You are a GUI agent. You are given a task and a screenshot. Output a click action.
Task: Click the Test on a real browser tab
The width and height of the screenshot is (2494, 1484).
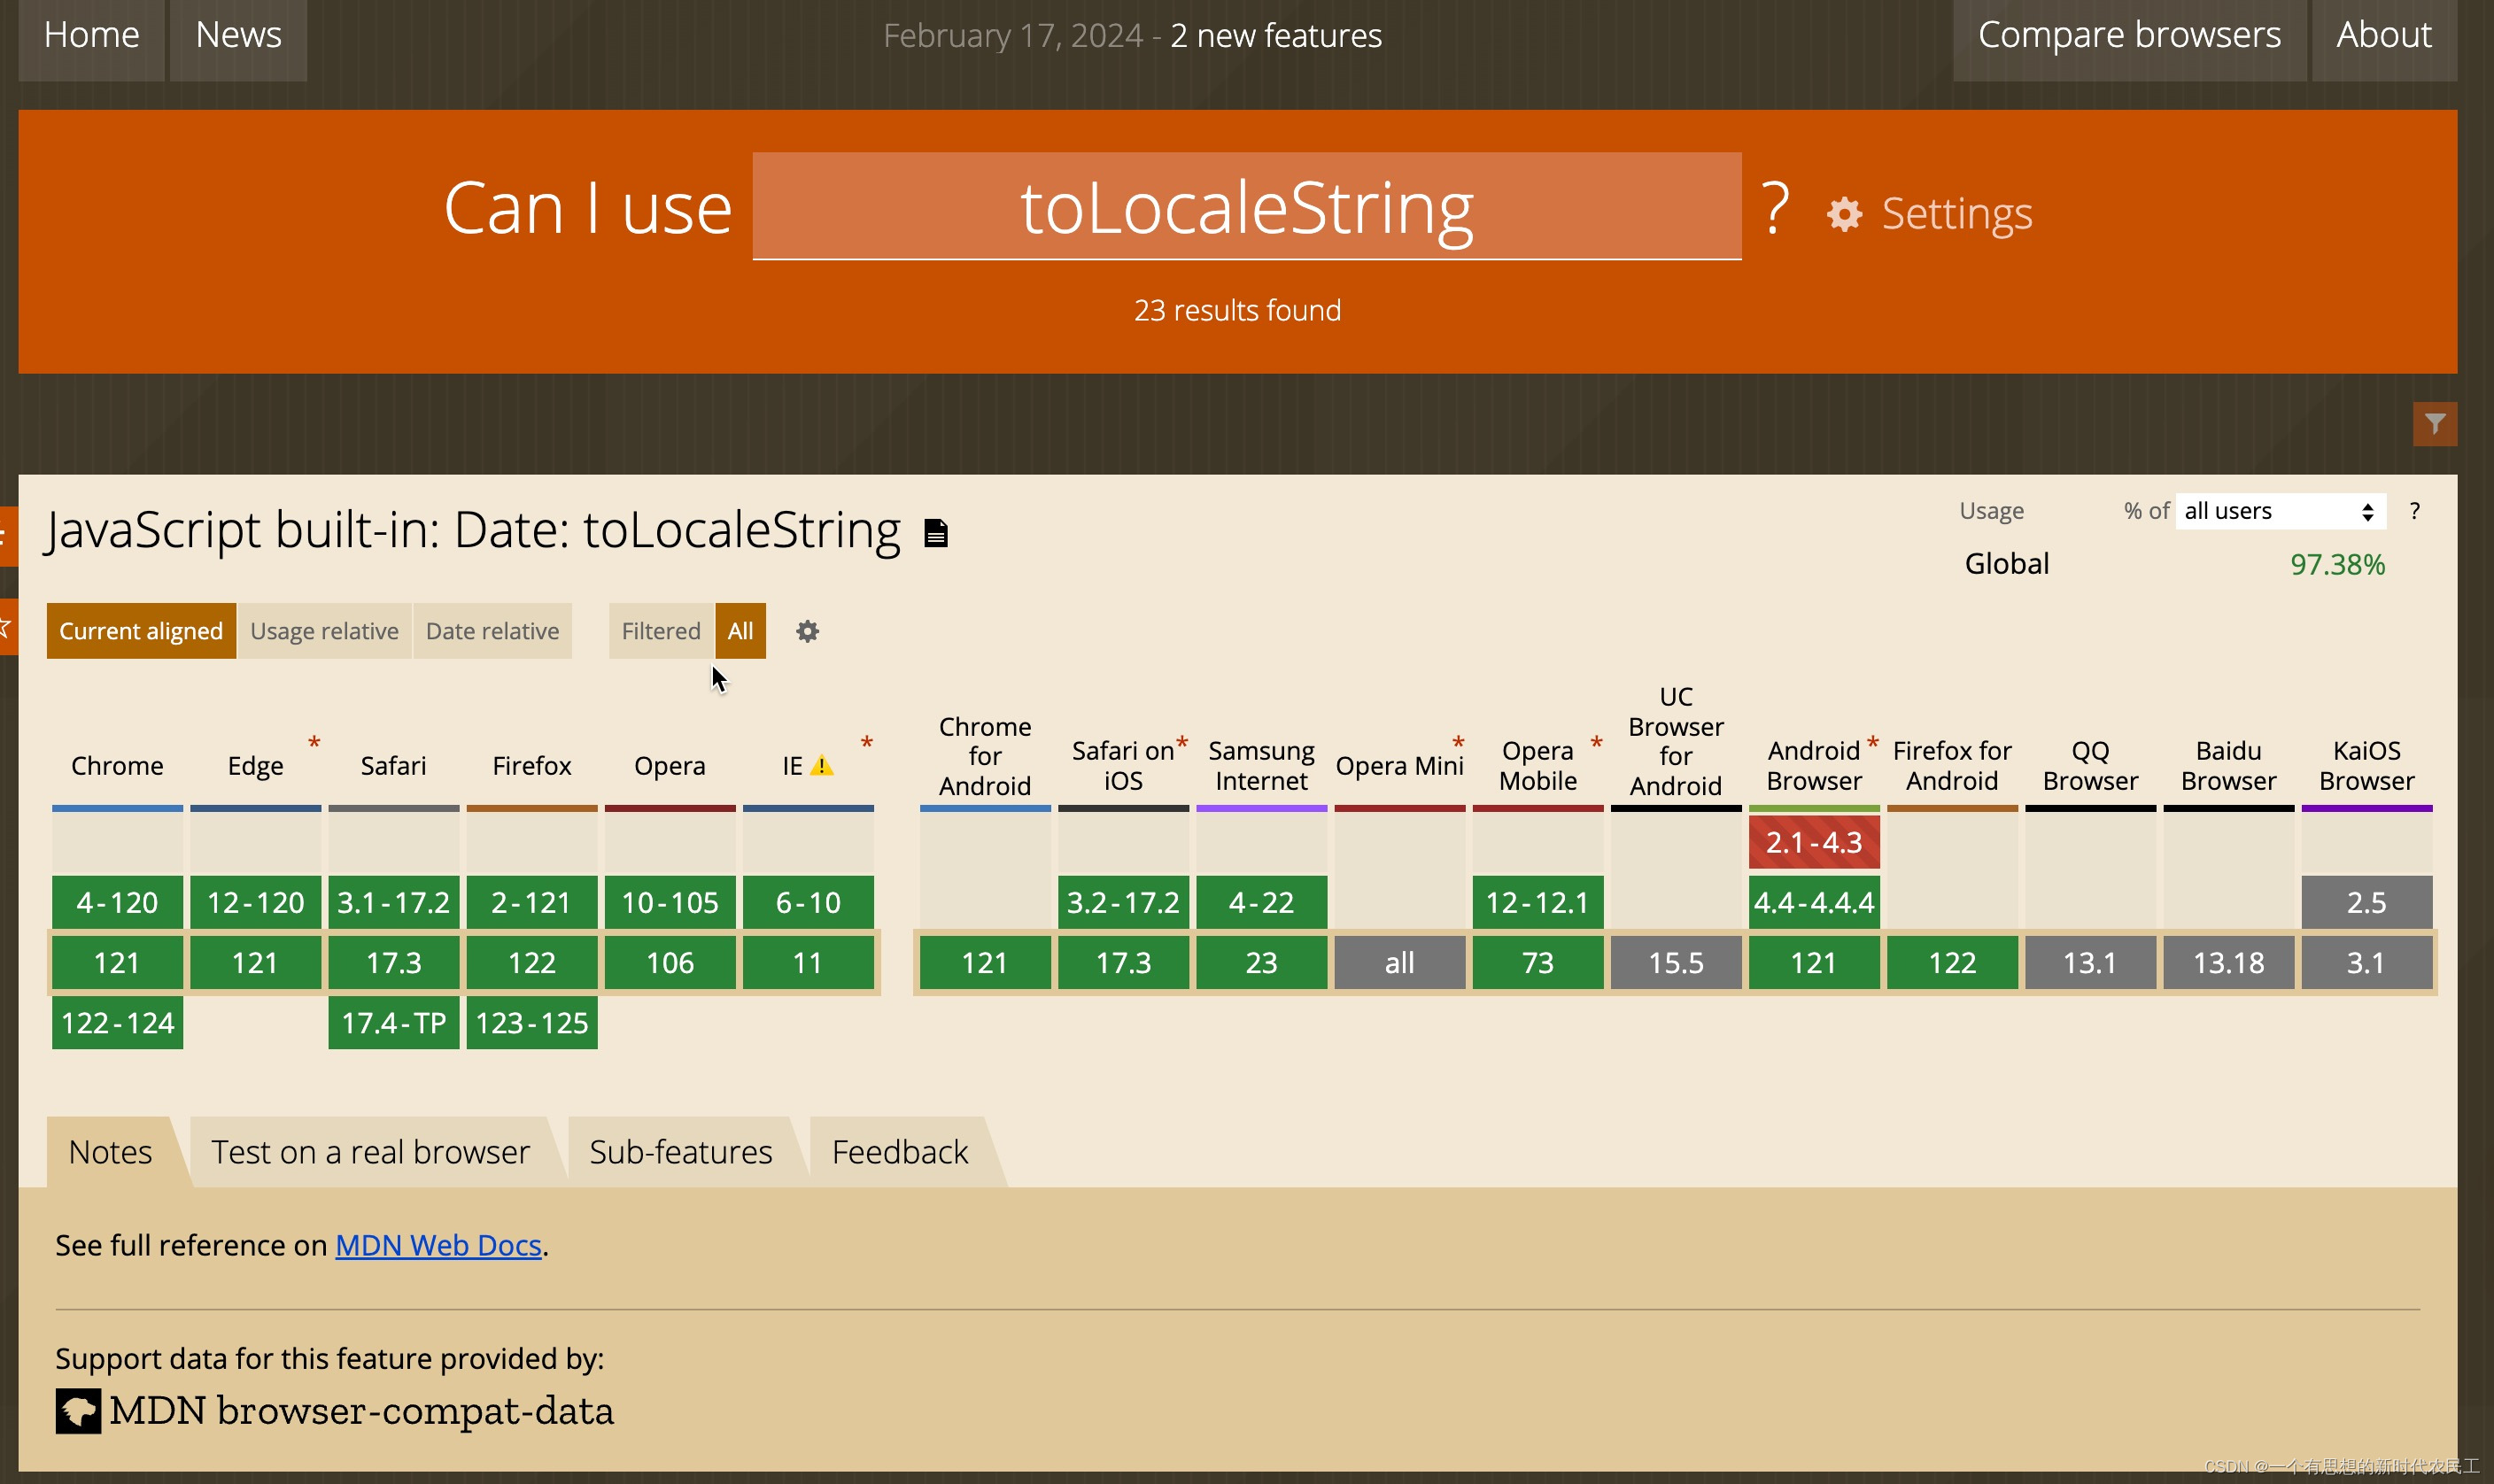pos(371,1152)
